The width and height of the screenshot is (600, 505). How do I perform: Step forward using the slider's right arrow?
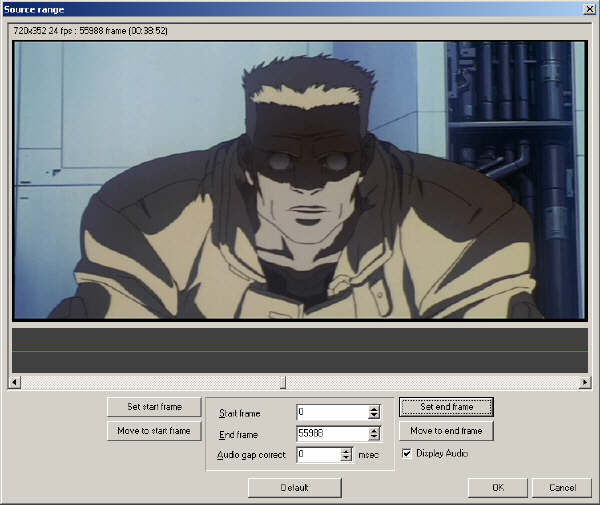click(x=585, y=382)
